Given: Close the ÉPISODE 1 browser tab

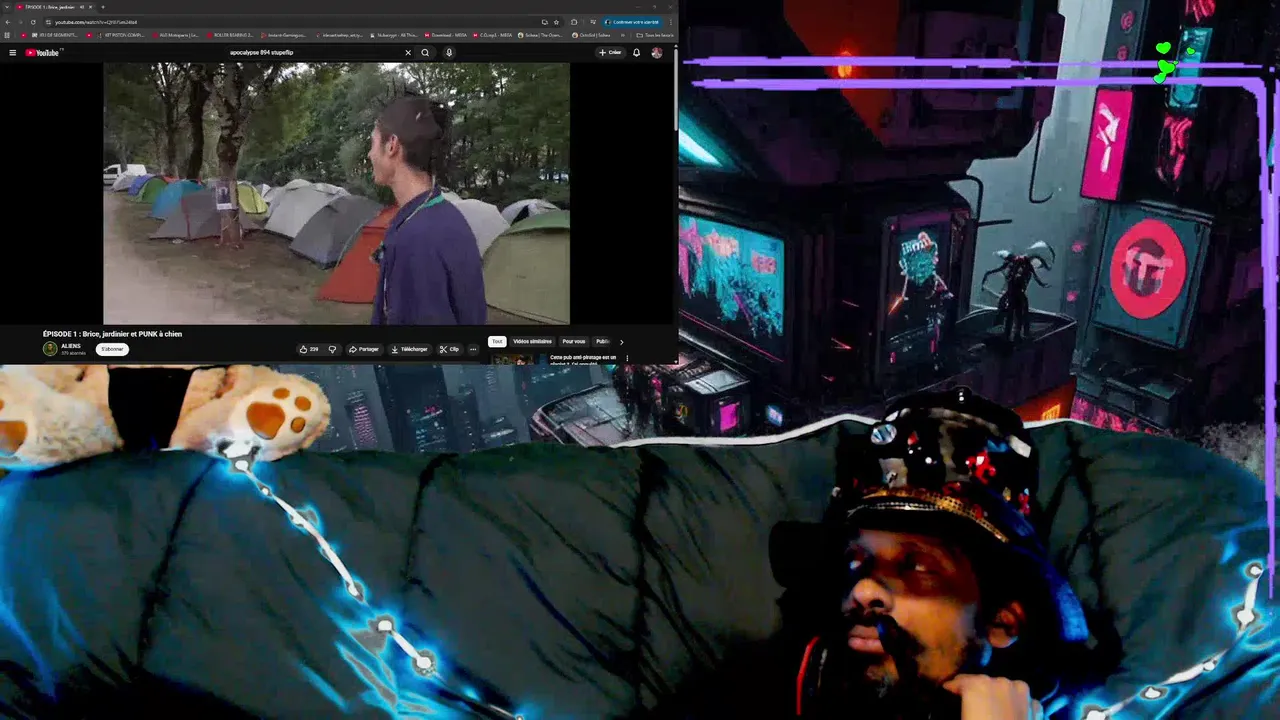Looking at the screenshot, I should click(x=91, y=7).
